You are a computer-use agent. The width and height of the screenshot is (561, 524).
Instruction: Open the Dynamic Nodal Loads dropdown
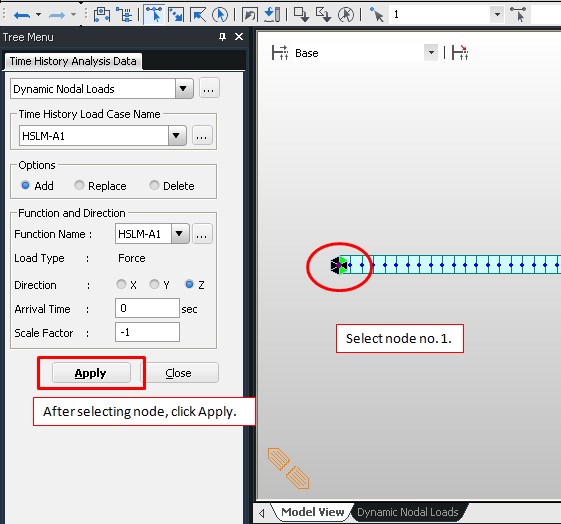[x=183, y=88]
